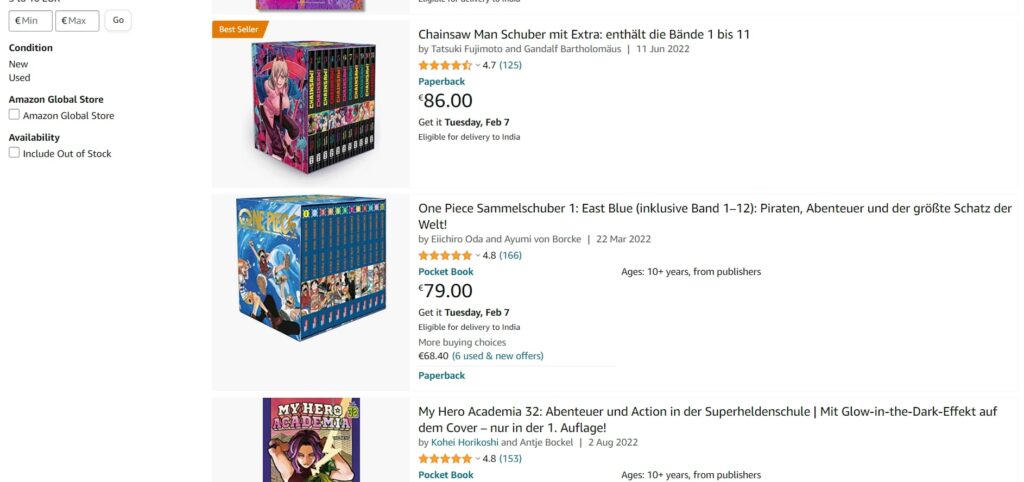The image size is (1024, 482).
Task: Click the One Piece star rating icons
Action: coord(445,255)
